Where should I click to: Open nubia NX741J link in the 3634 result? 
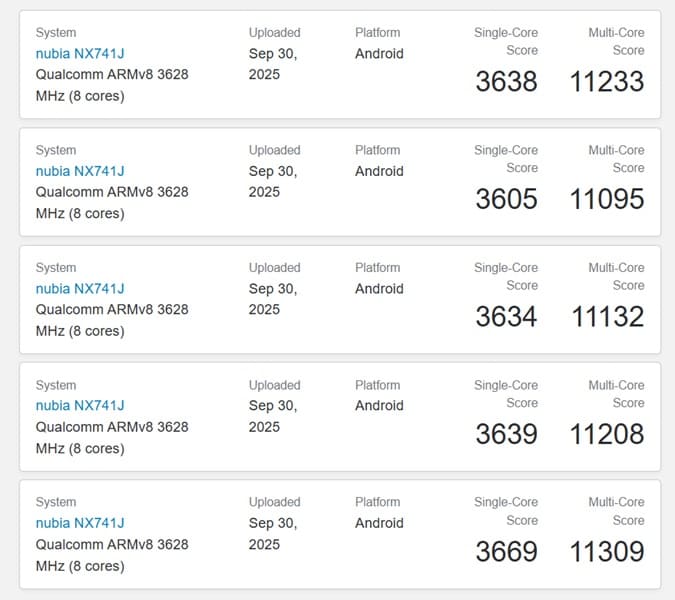tap(80, 289)
